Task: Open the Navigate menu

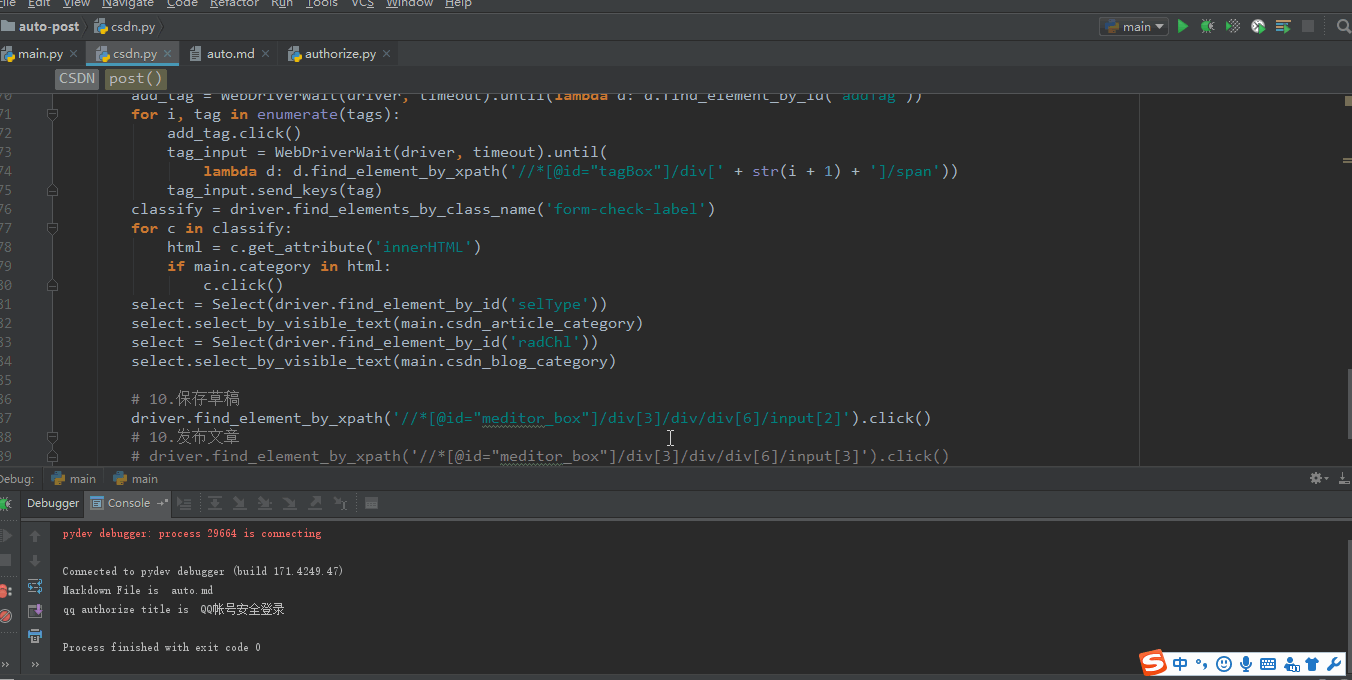Action: click(128, 4)
